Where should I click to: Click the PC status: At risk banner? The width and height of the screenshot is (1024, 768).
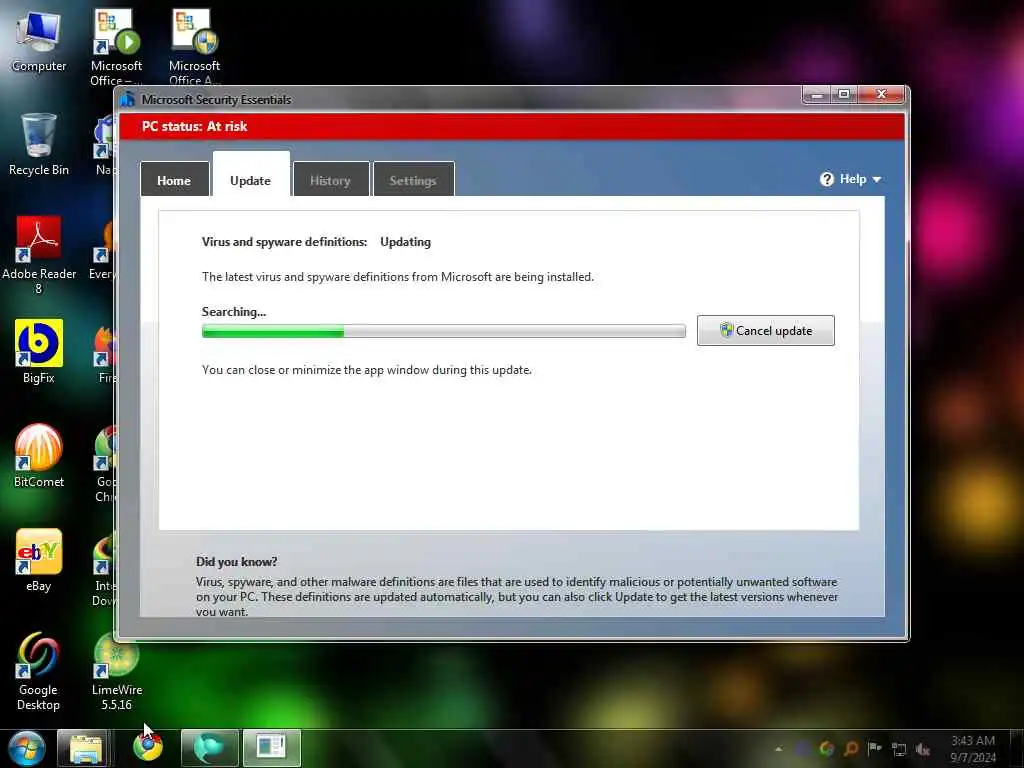(512, 126)
